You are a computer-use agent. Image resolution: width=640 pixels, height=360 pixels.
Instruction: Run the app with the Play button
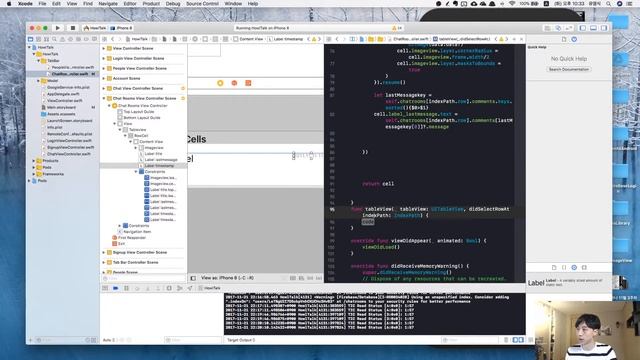58,28
